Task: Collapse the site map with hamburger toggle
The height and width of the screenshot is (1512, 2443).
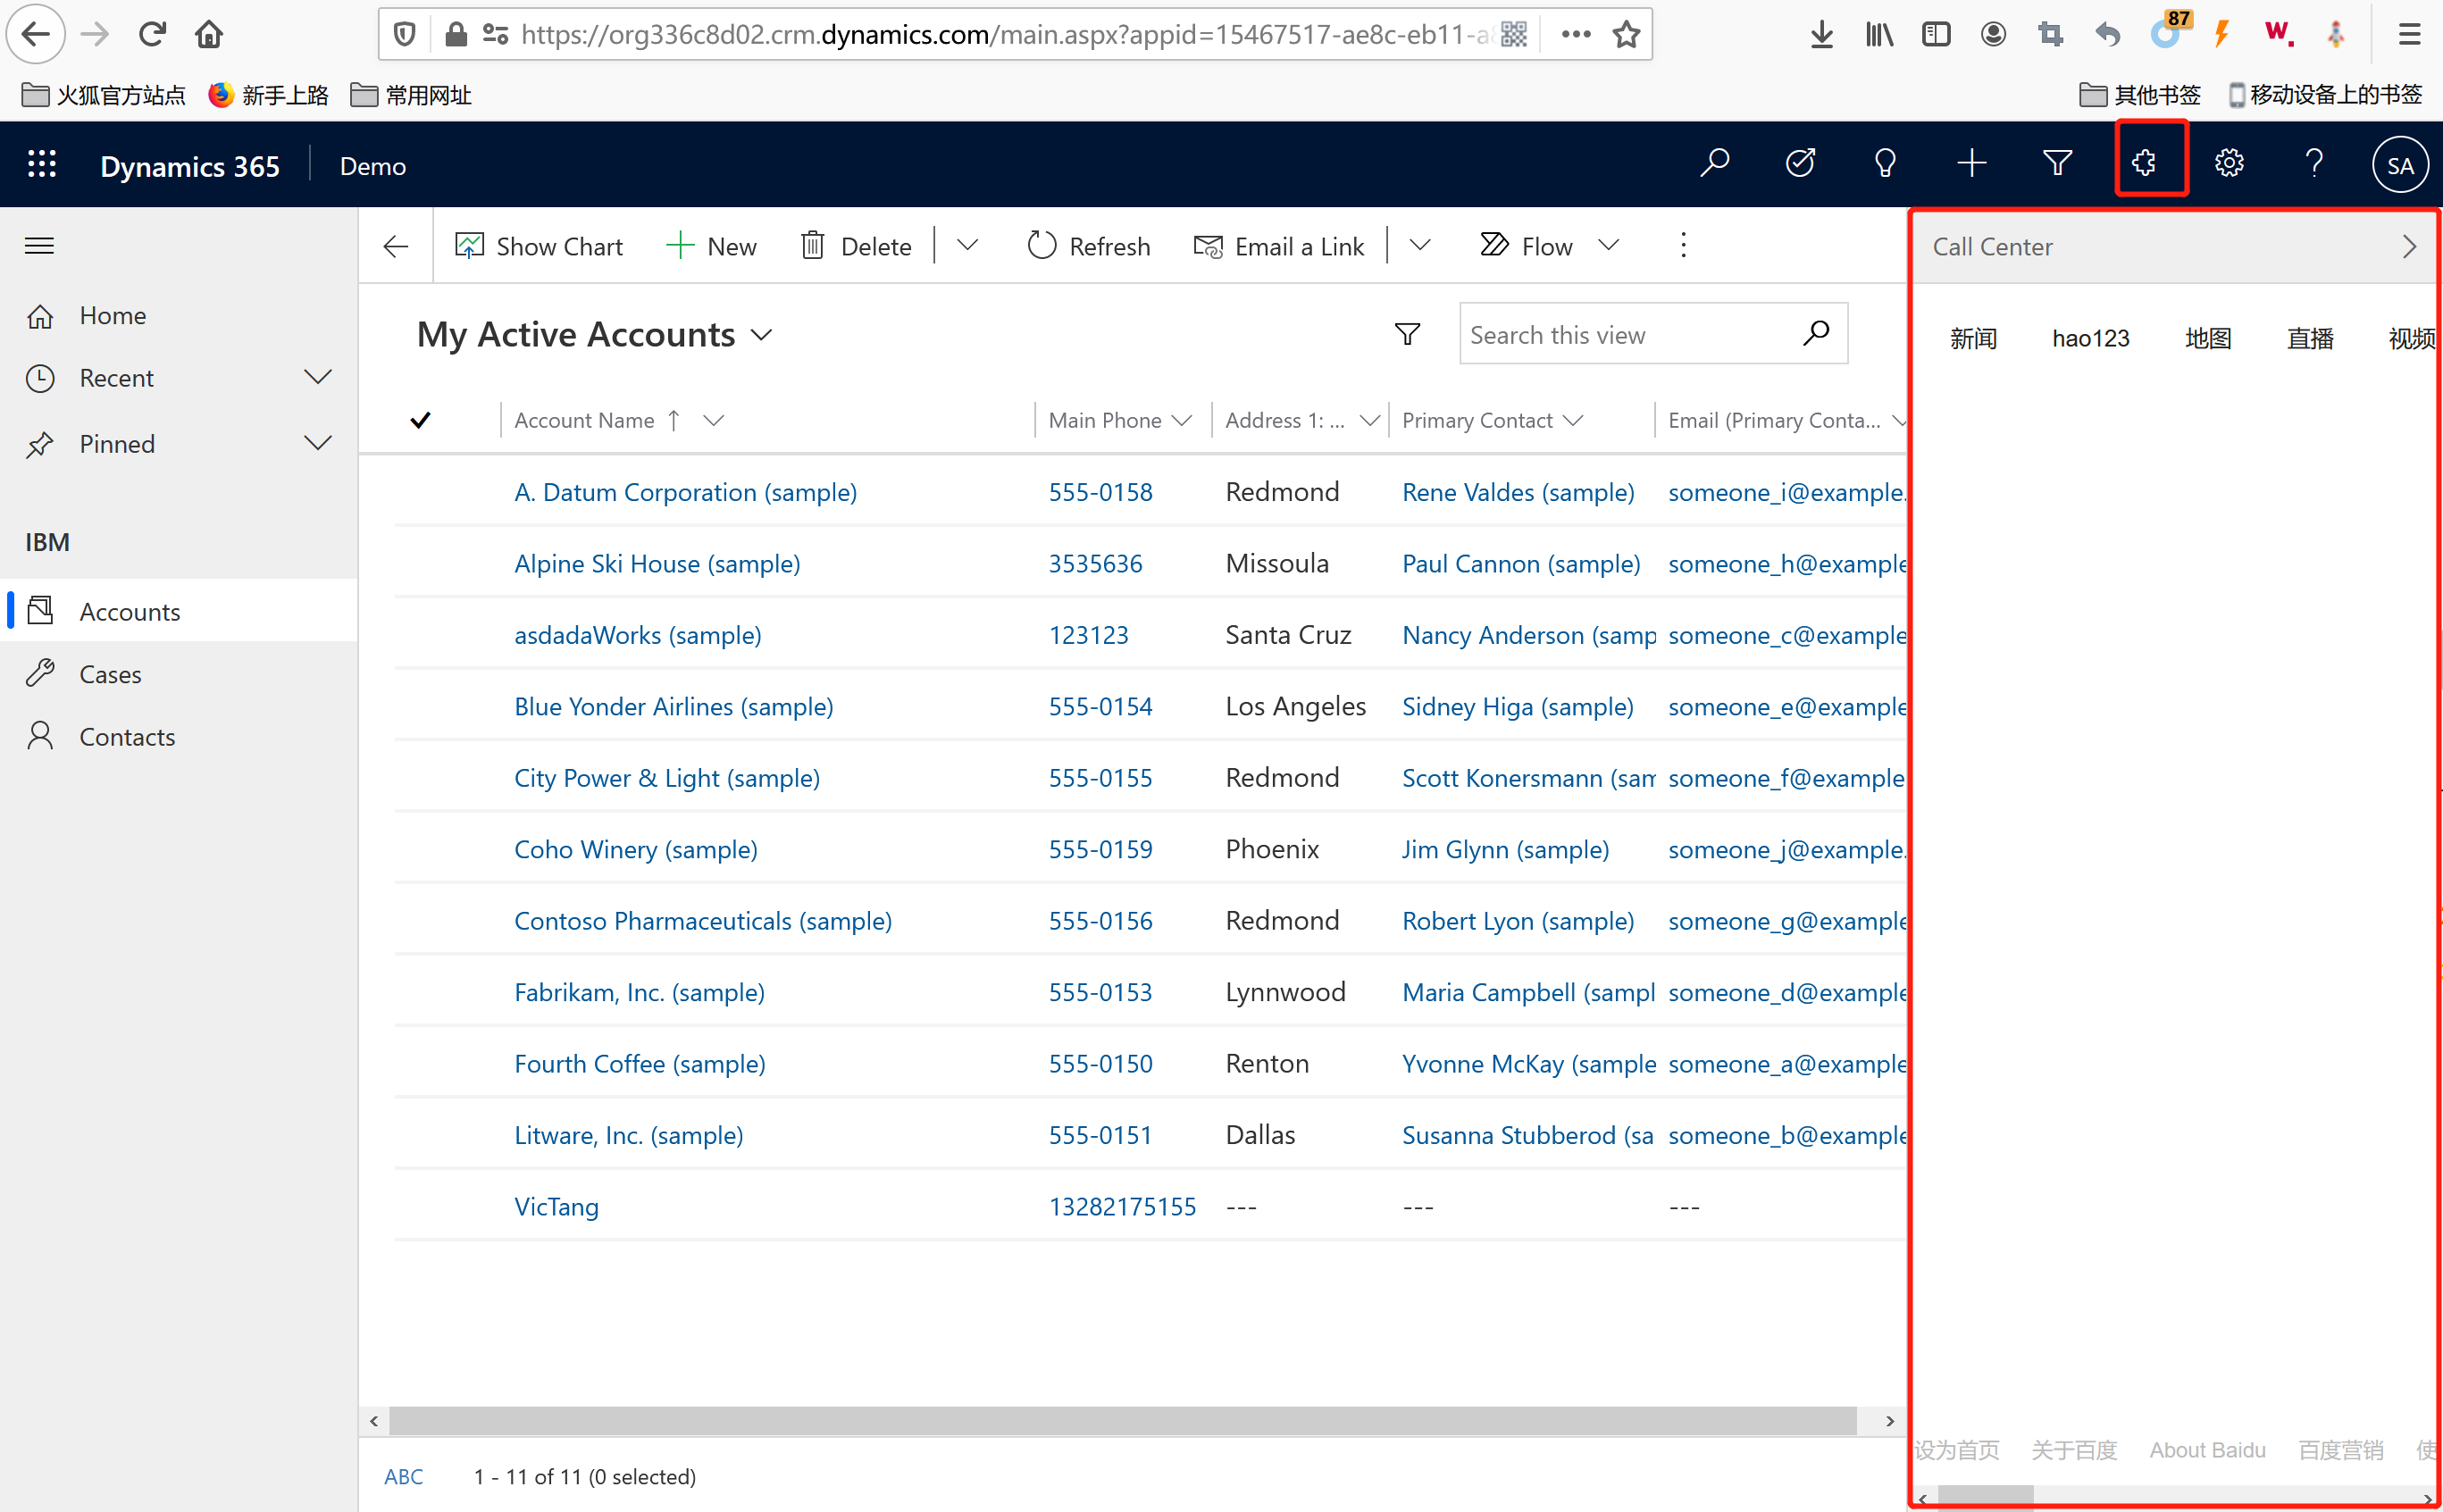Action: point(39,245)
